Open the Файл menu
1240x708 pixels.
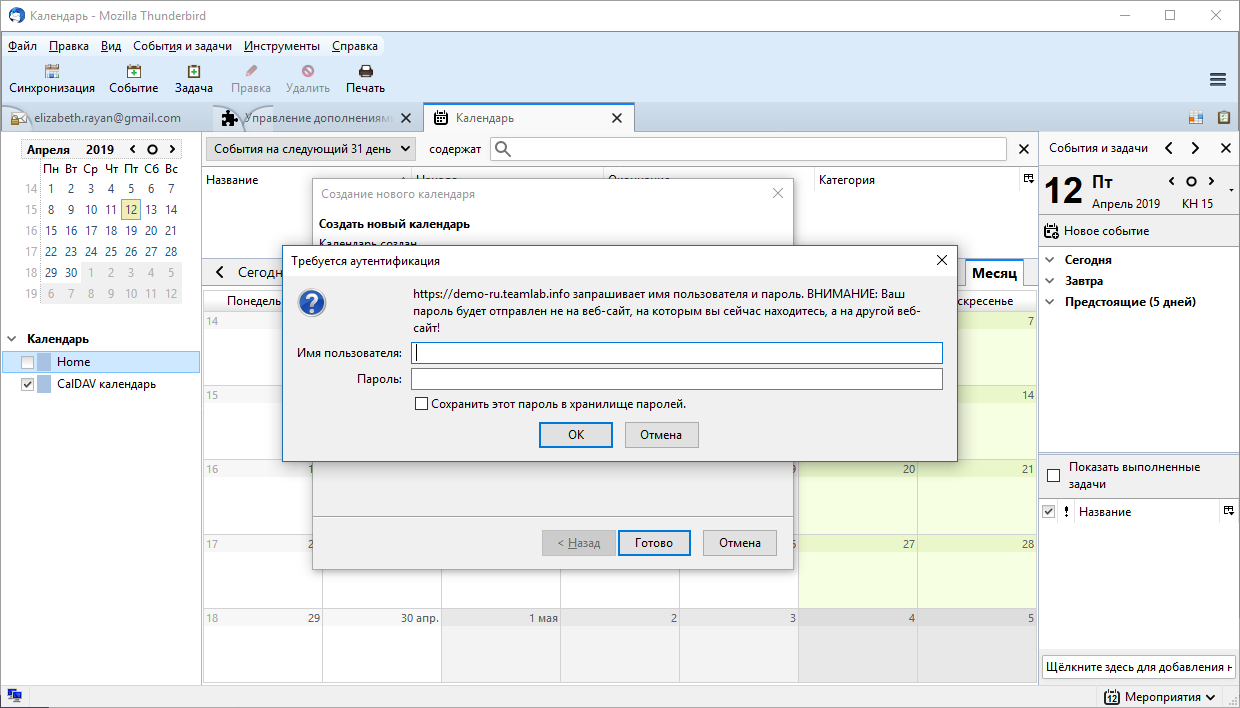[22, 46]
